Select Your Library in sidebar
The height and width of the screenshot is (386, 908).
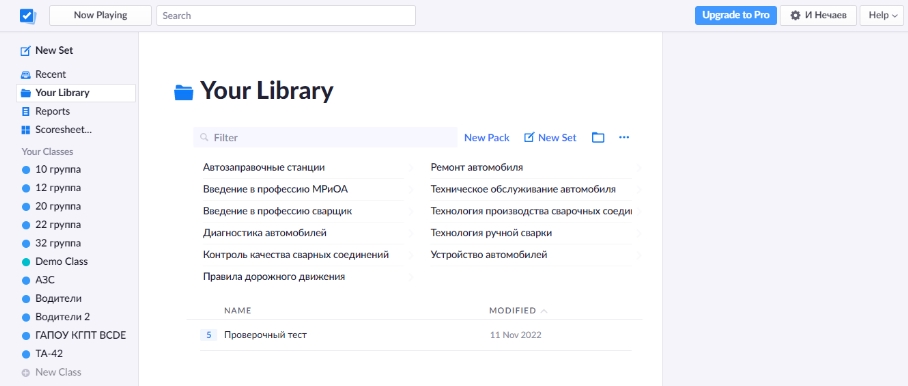[76, 93]
